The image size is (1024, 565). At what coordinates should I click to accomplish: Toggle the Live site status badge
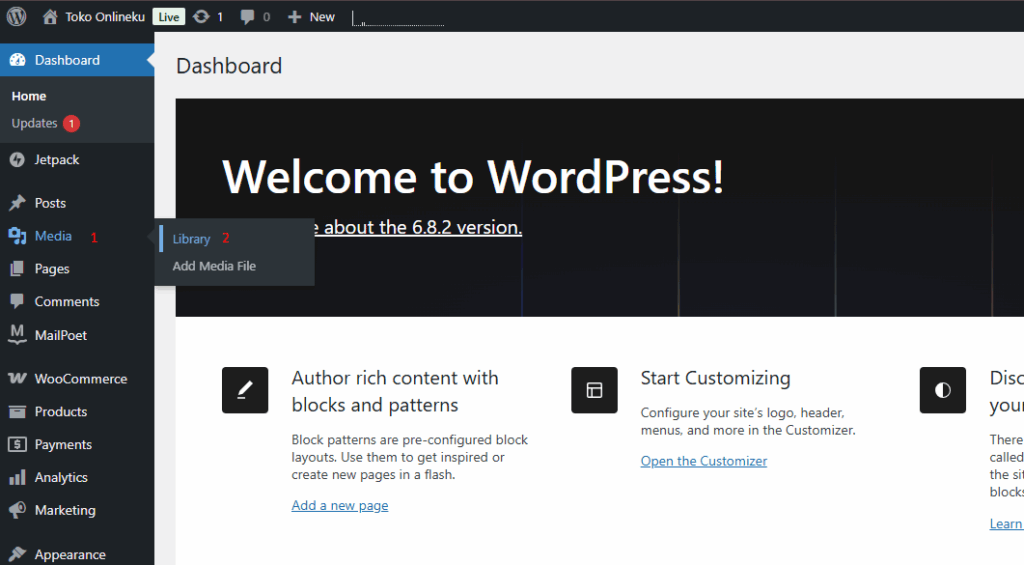(169, 17)
